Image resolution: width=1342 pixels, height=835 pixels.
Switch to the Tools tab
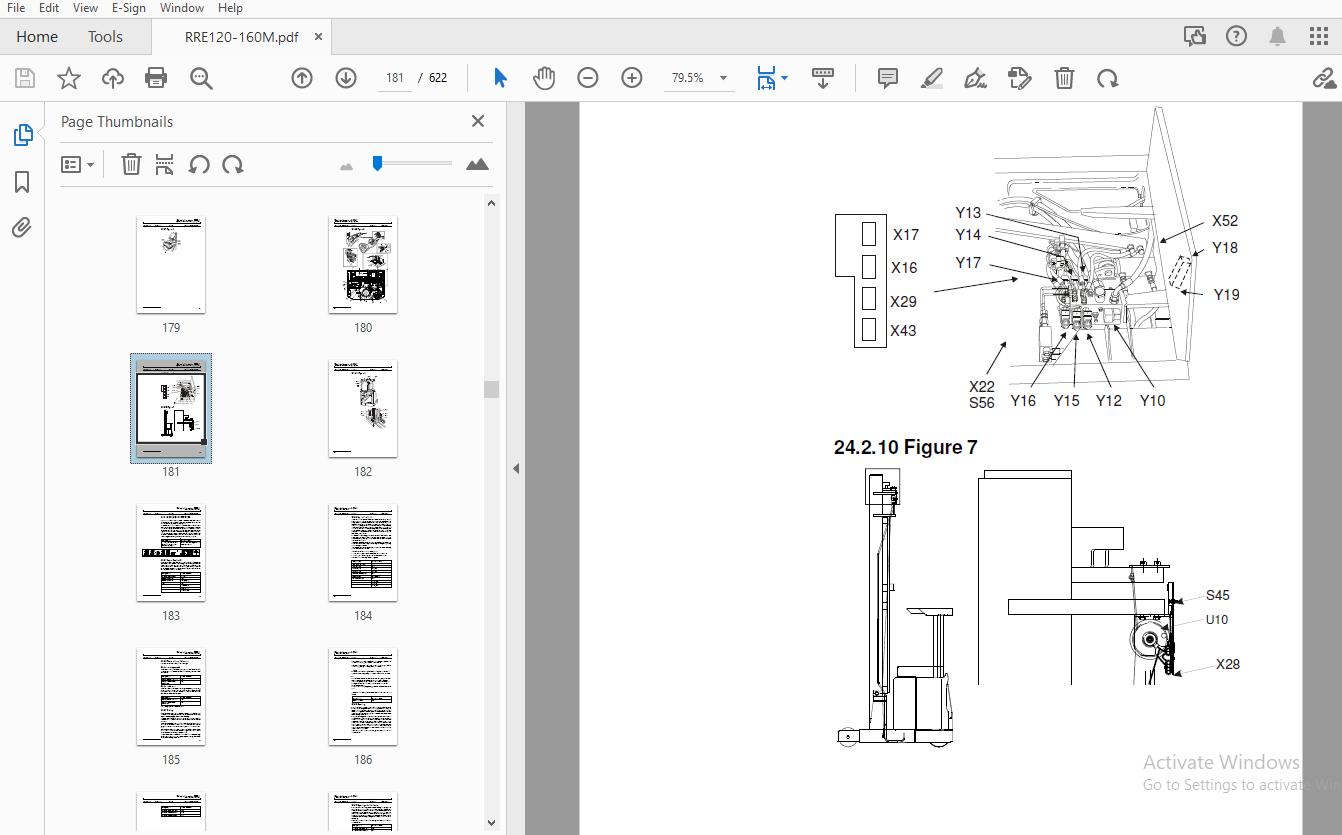point(105,37)
